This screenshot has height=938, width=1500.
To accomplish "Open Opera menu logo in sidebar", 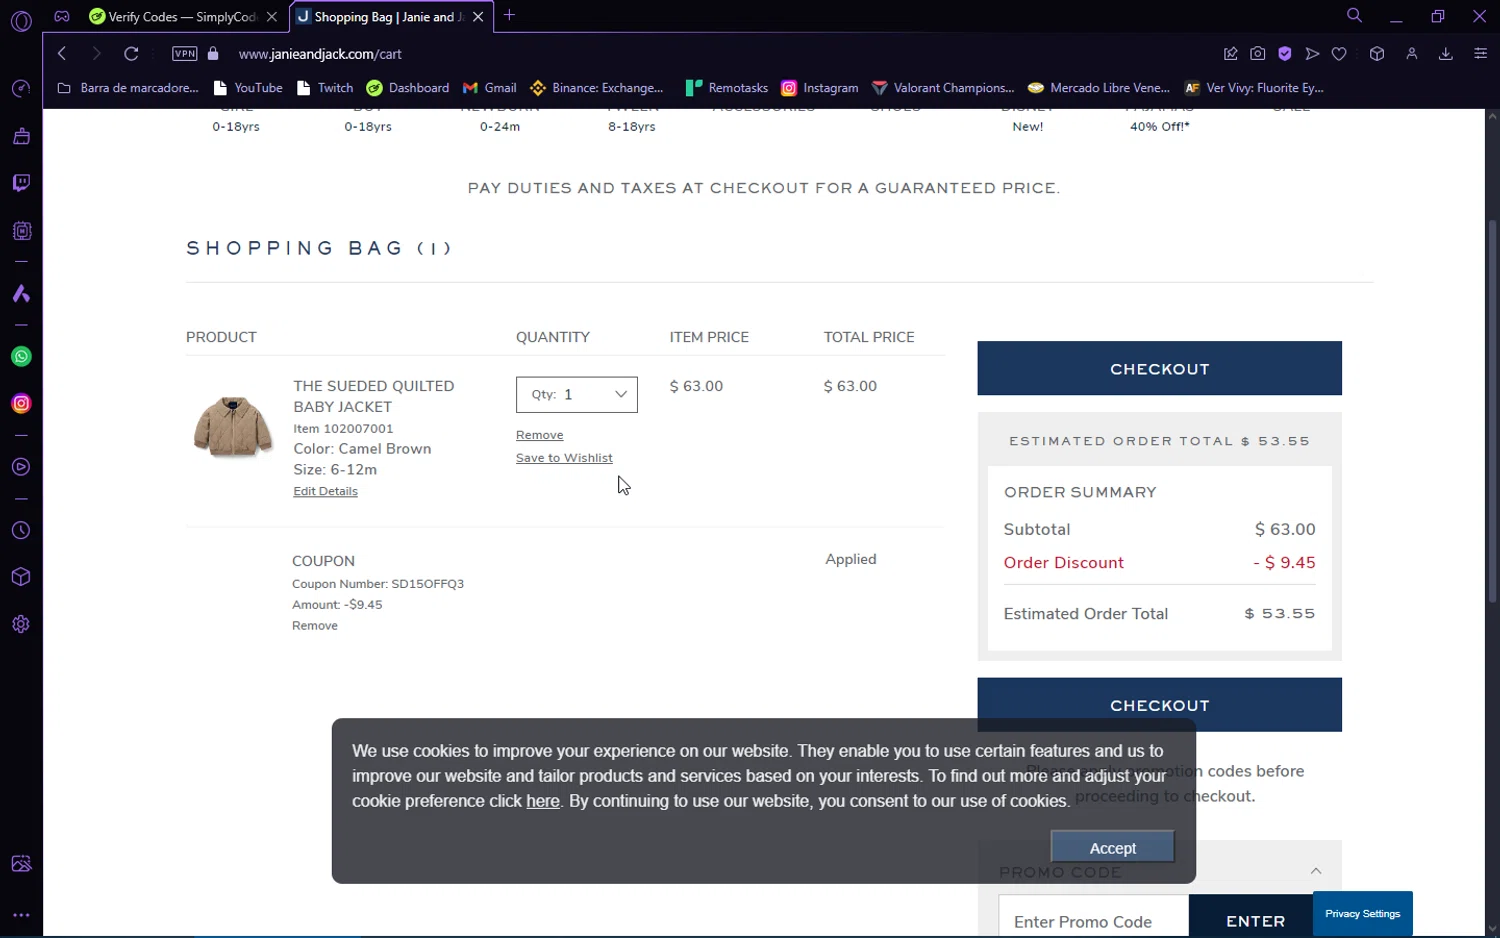I will point(21,21).
